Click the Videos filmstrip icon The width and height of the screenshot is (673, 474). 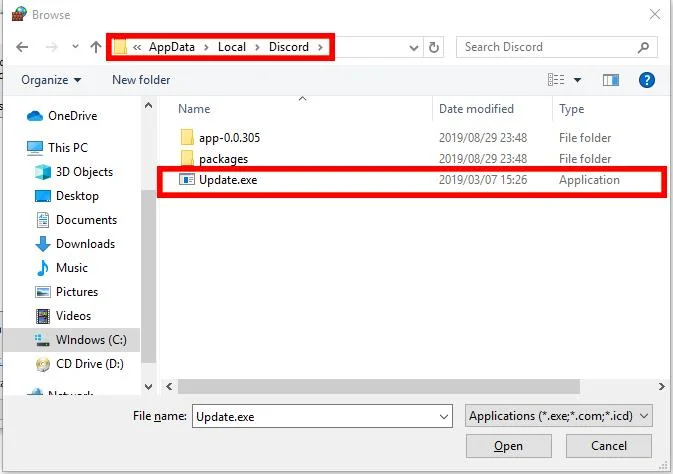click(x=43, y=316)
